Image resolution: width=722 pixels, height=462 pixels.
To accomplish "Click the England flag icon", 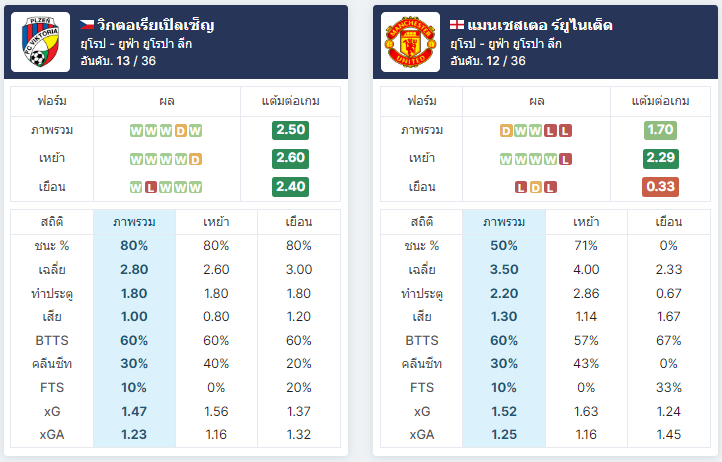I will (457, 24).
